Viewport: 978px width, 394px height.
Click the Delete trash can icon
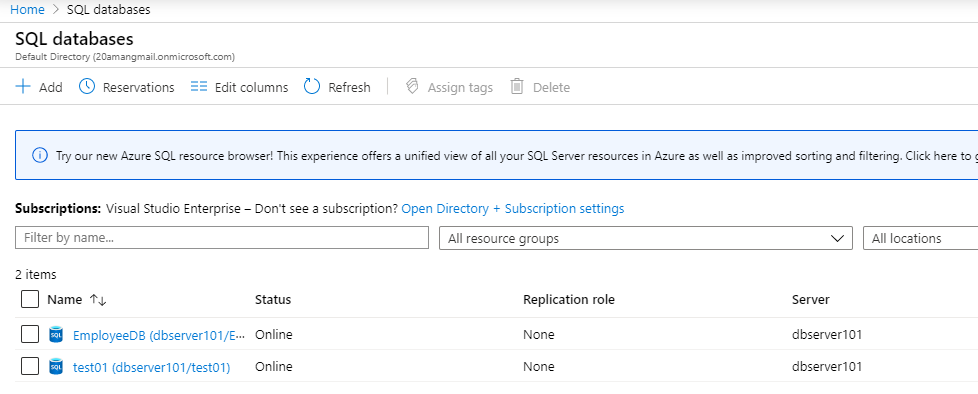coord(517,87)
